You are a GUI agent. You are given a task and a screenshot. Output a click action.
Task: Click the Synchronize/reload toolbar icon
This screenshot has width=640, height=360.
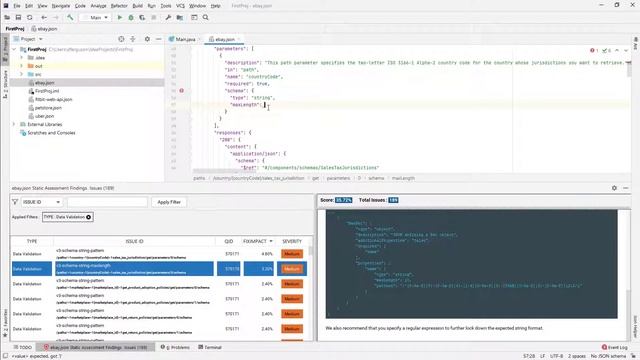point(29,18)
